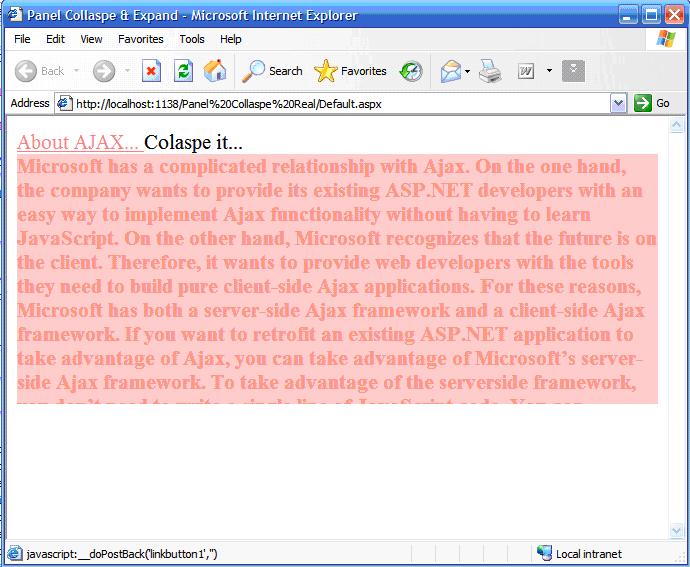Refresh the page with green arrows icon

pos(183,71)
